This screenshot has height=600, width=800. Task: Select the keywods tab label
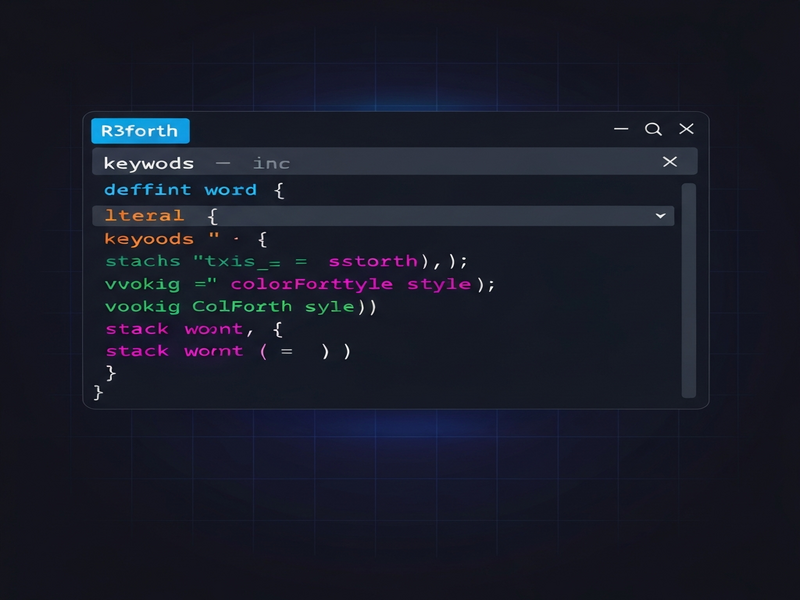coord(148,163)
